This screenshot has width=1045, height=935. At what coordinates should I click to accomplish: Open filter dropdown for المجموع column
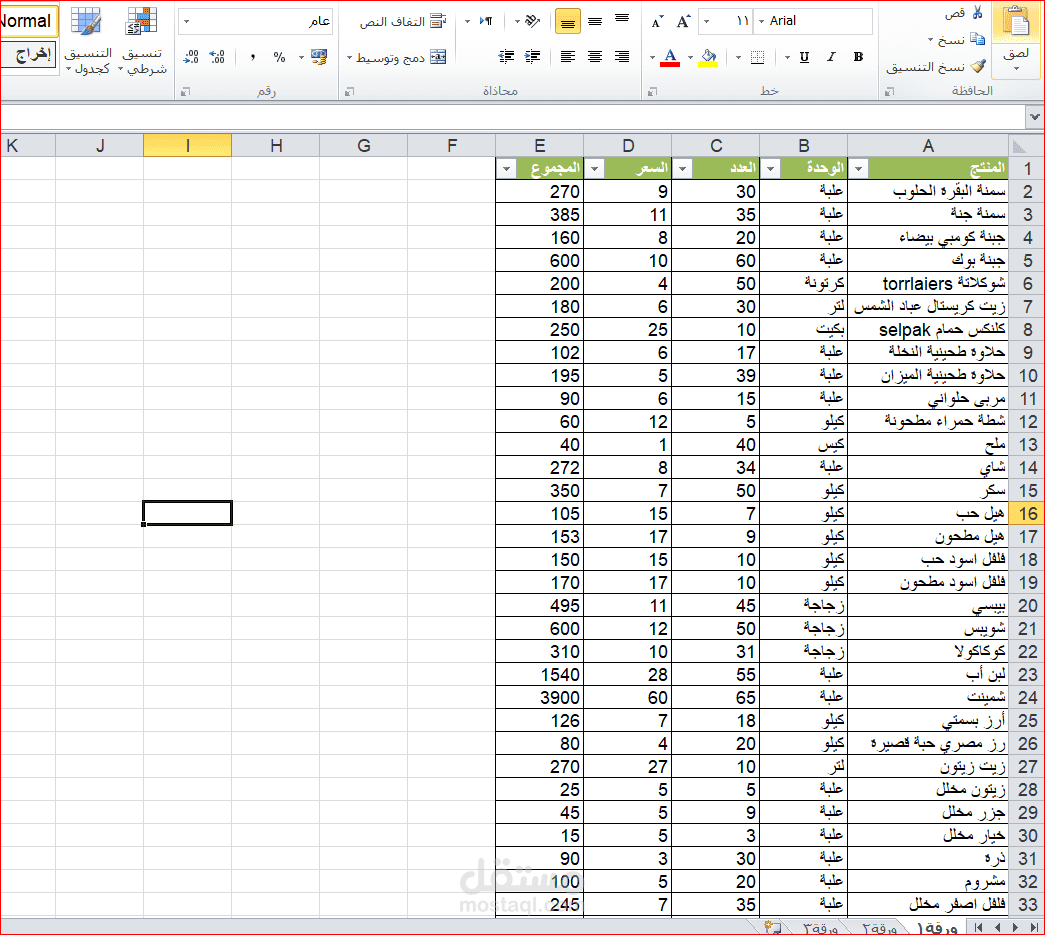pos(507,169)
